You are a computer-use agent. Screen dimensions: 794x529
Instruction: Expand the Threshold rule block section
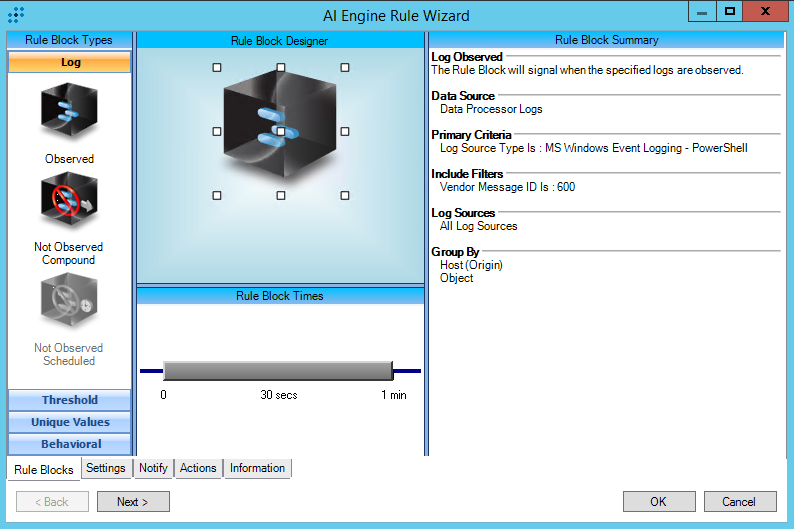pos(69,400)
